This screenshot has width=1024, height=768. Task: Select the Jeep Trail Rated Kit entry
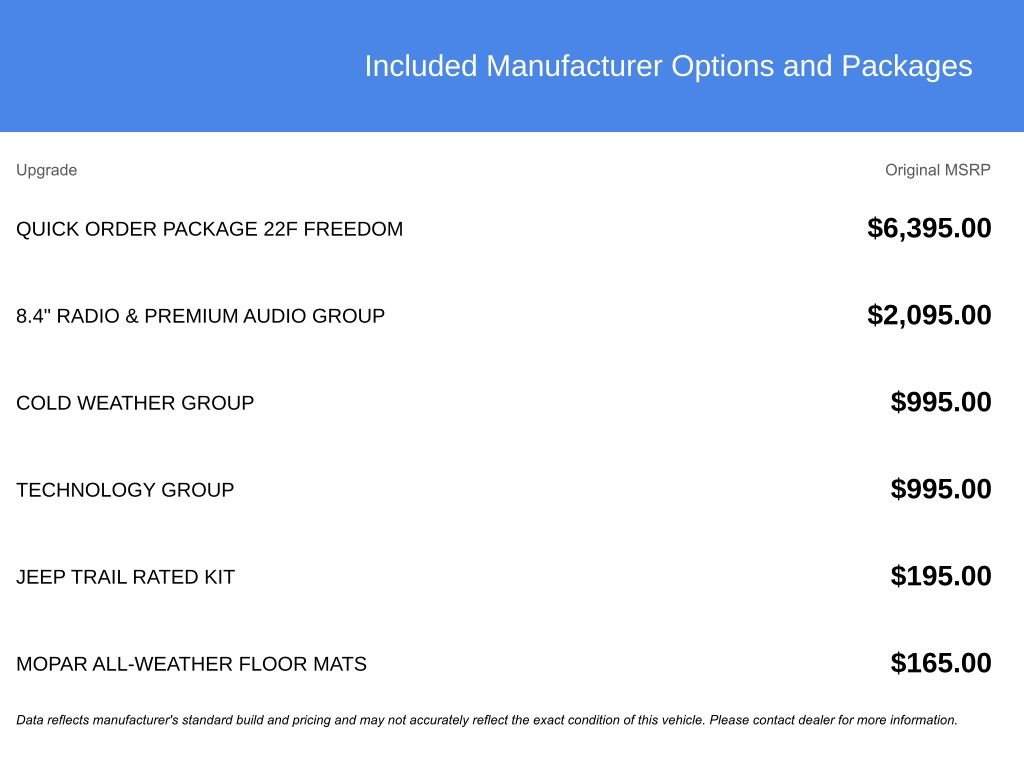[x=125, y=577]
